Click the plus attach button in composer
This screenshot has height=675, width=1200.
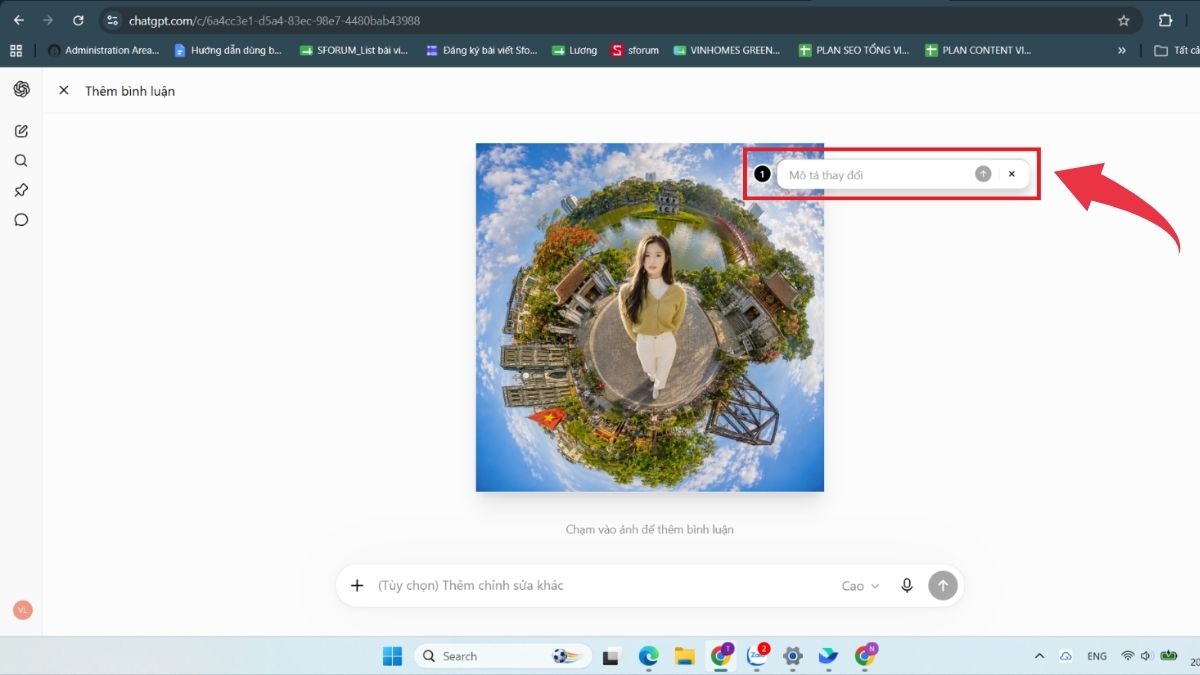tap(357, 585)
